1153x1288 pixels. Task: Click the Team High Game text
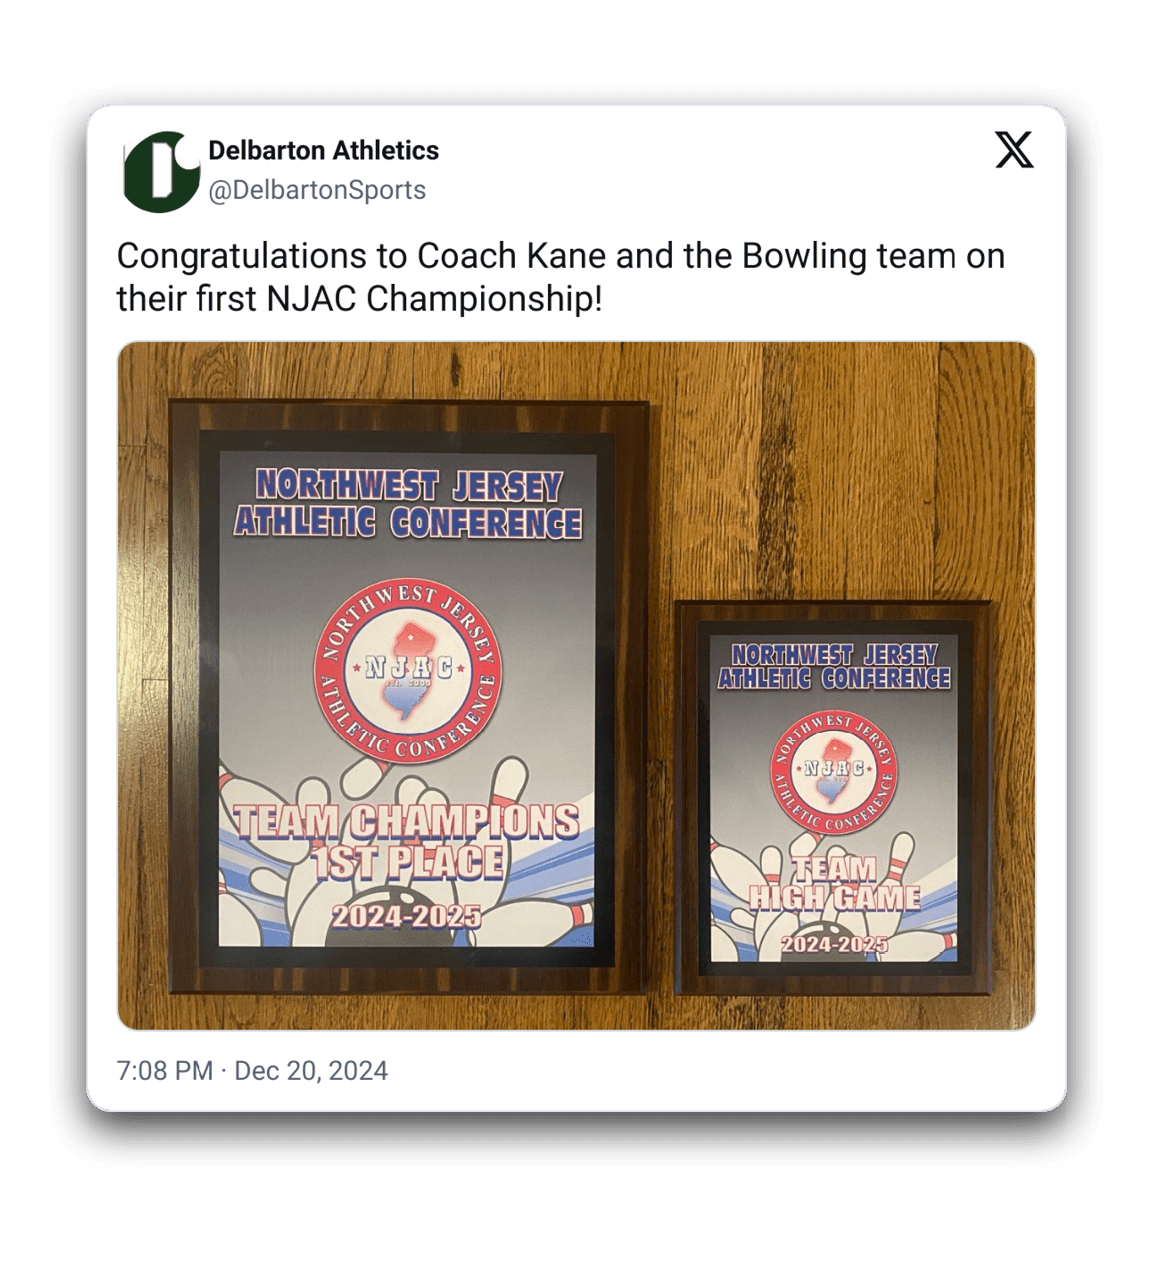tap(835, 883)
